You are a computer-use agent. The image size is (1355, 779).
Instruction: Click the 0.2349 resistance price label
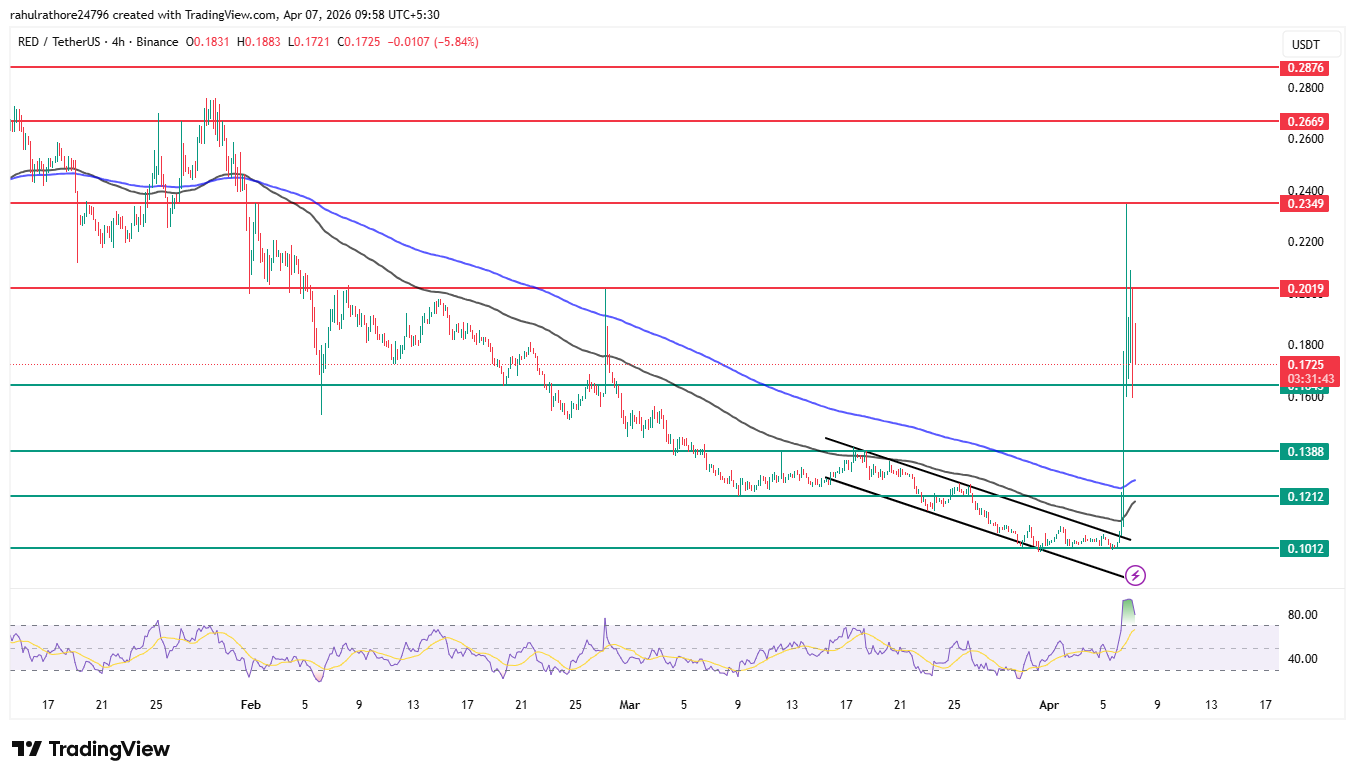pyautogui.click(x=1306, y=203)
